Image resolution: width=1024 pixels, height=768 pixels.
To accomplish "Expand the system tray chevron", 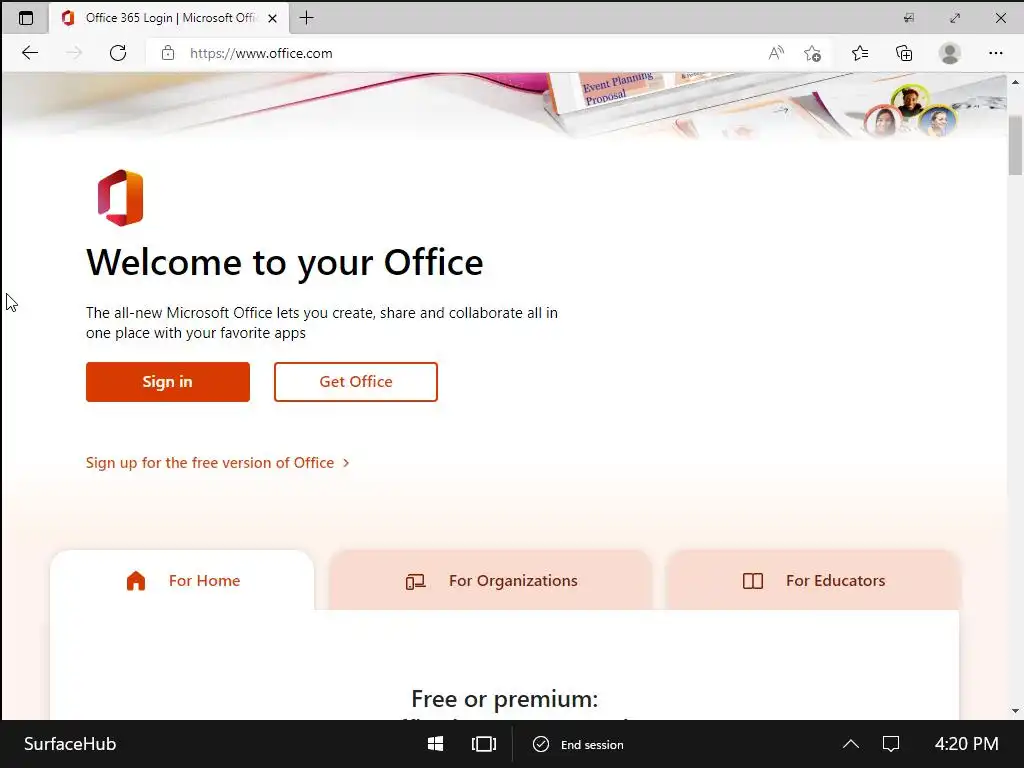I will pos(850,744).
